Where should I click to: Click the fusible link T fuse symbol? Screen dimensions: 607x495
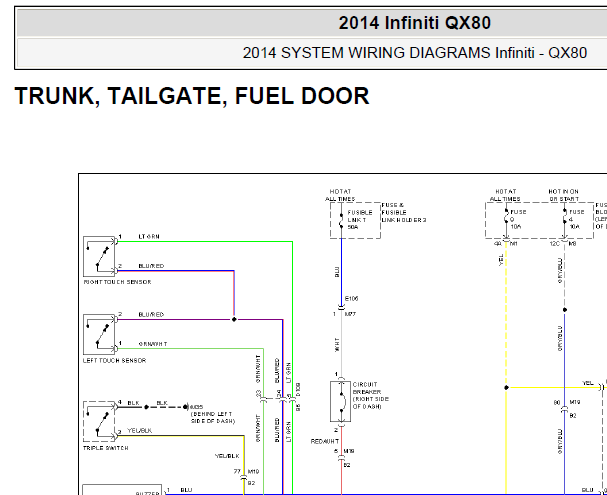(341, 220)
